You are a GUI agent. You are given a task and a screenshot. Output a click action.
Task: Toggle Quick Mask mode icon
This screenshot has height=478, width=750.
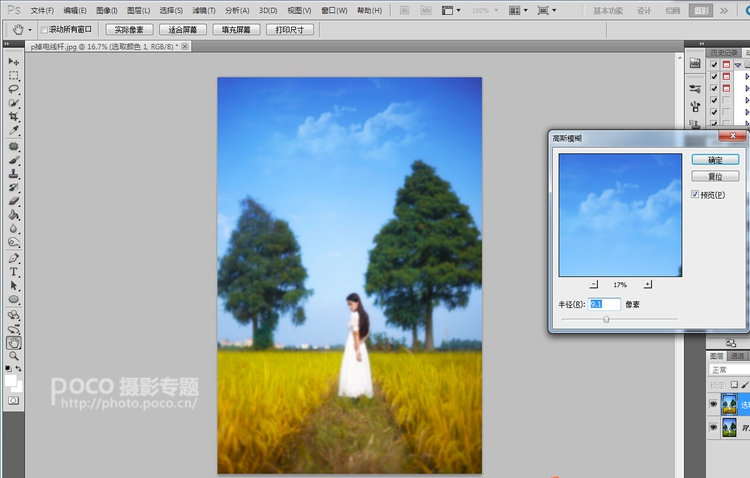(13, 400)
